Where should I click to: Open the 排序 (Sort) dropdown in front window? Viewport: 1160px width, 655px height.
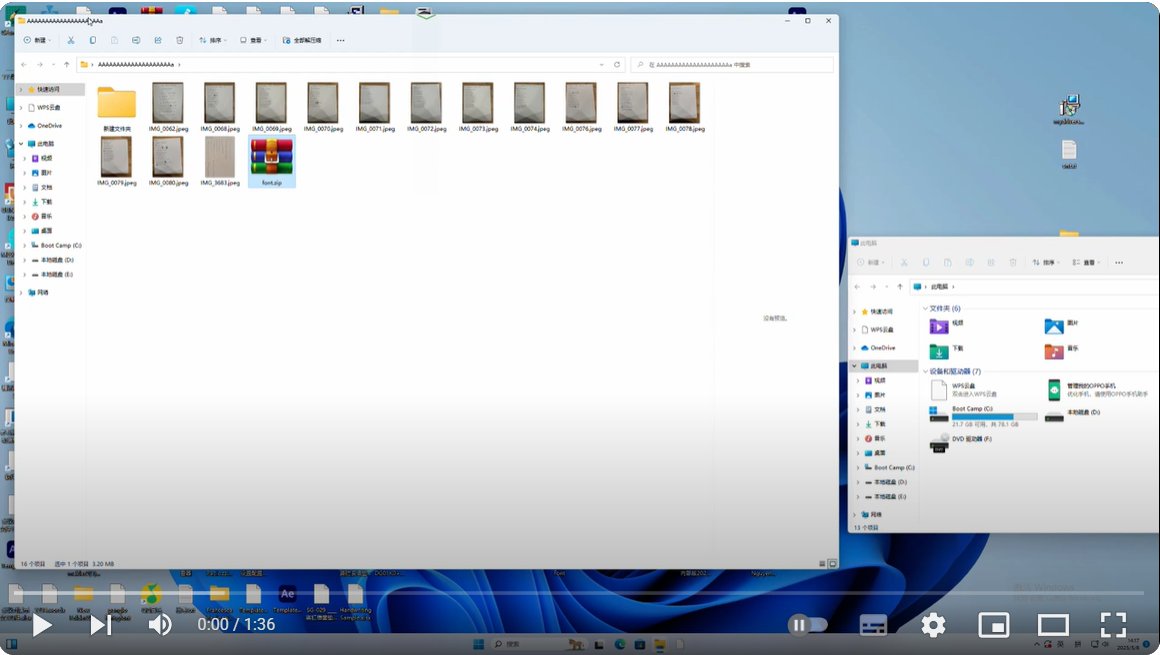(212, 40)
